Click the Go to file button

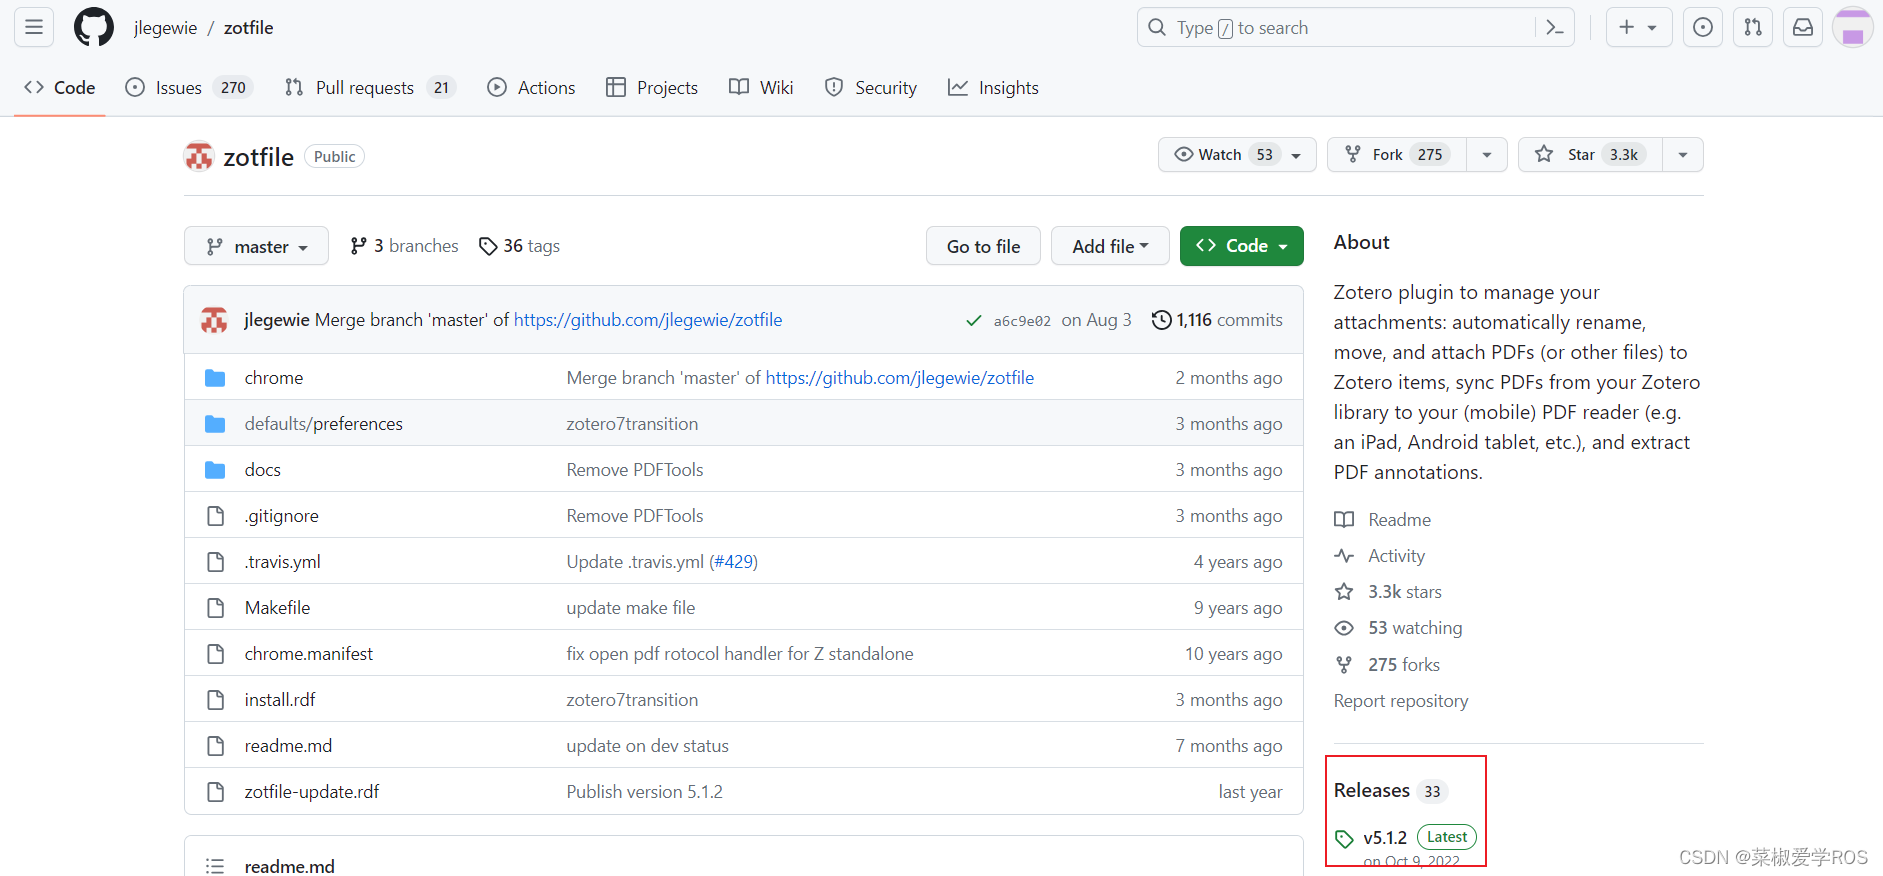tap(983, 246)
